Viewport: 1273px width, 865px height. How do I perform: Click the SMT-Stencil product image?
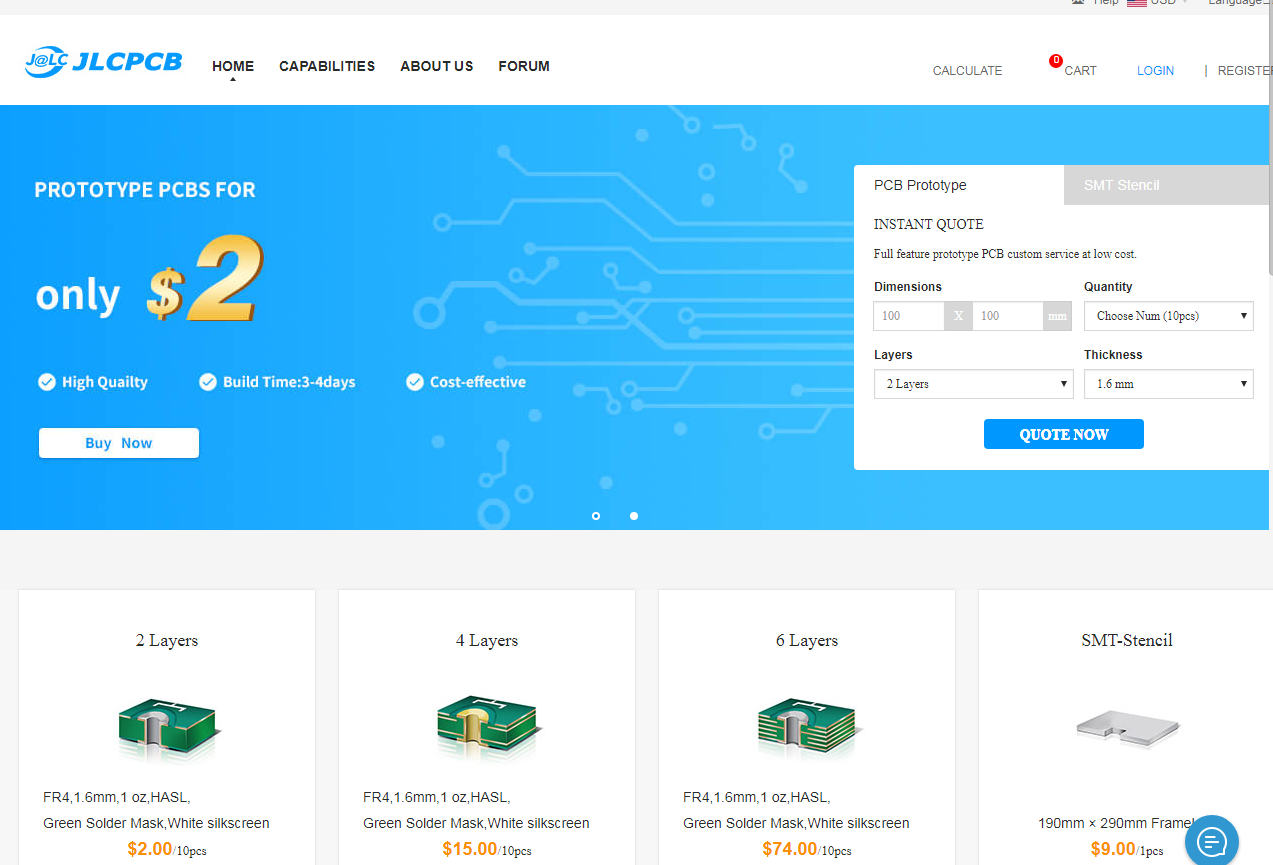[x=1128, y=728]
